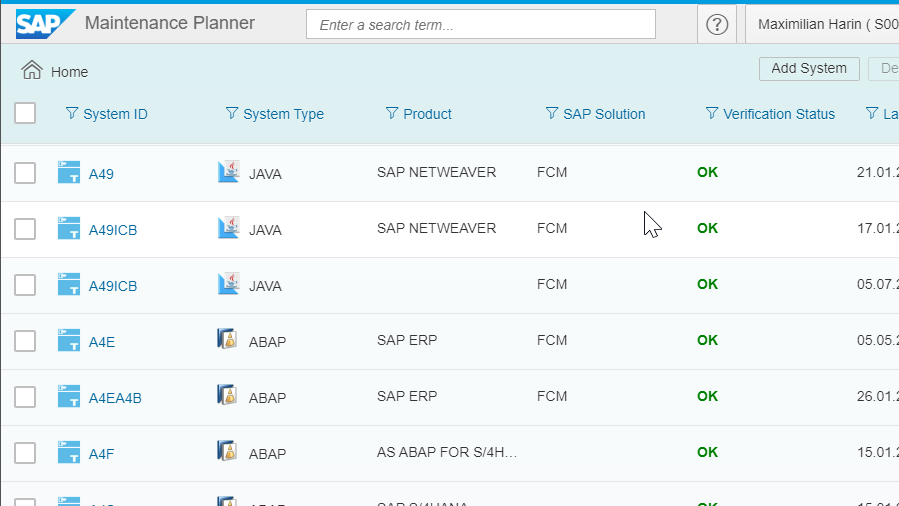Sort or filter by Product column header
This screenshot has width=899, height=506.
[427, 114]
